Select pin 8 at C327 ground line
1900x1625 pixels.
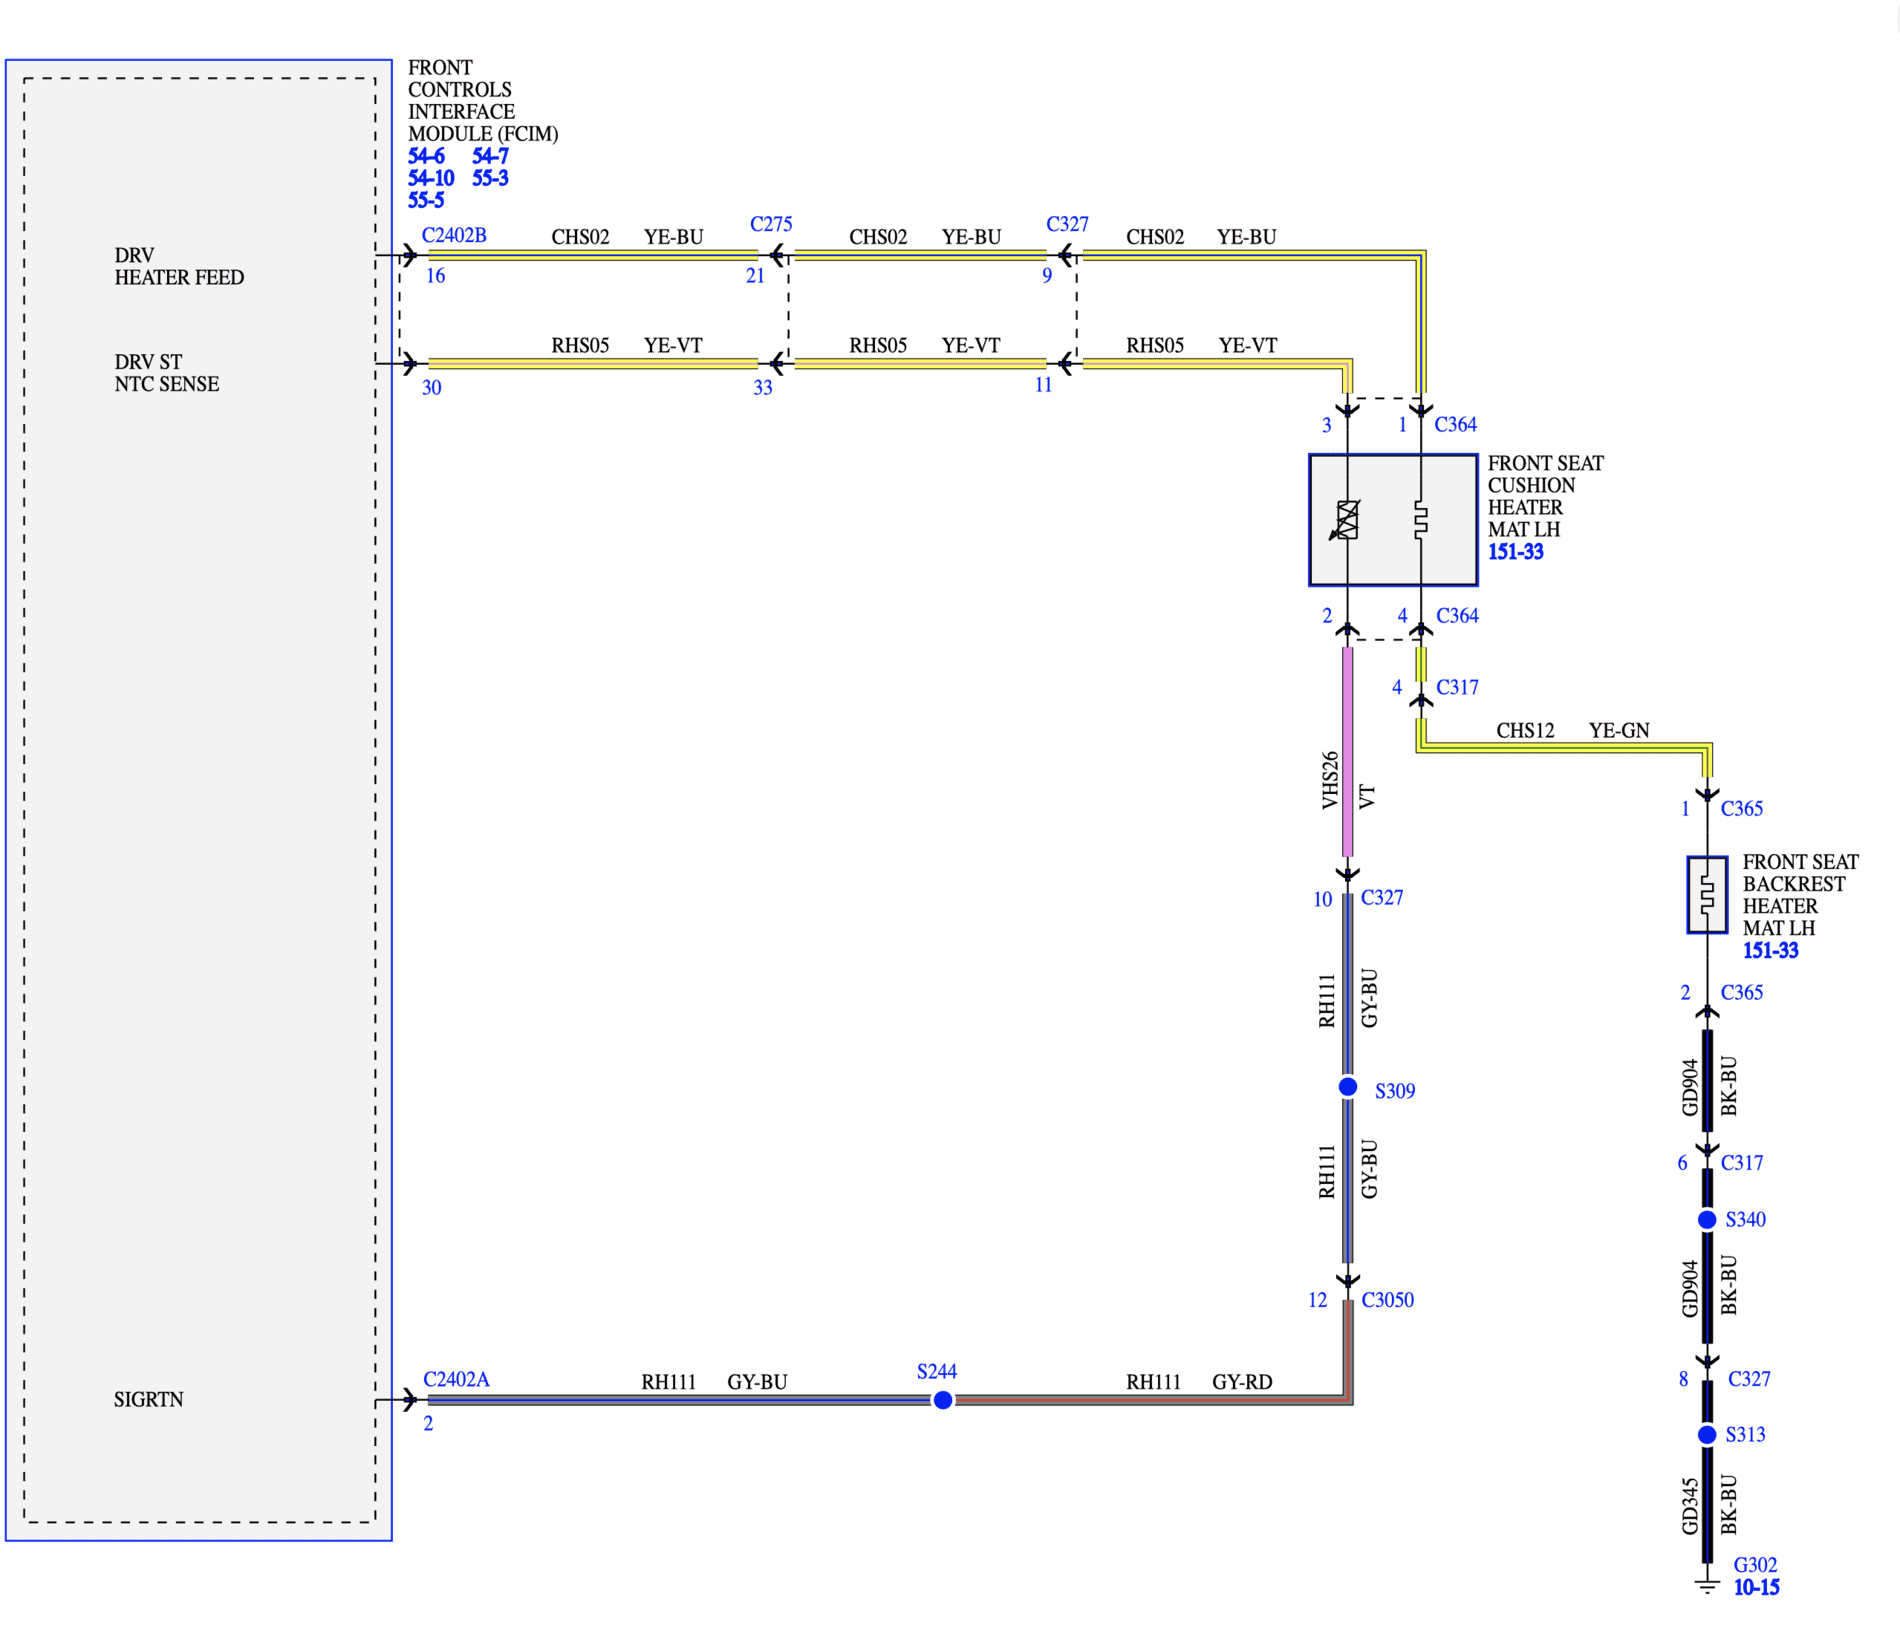(1683, 1380)
